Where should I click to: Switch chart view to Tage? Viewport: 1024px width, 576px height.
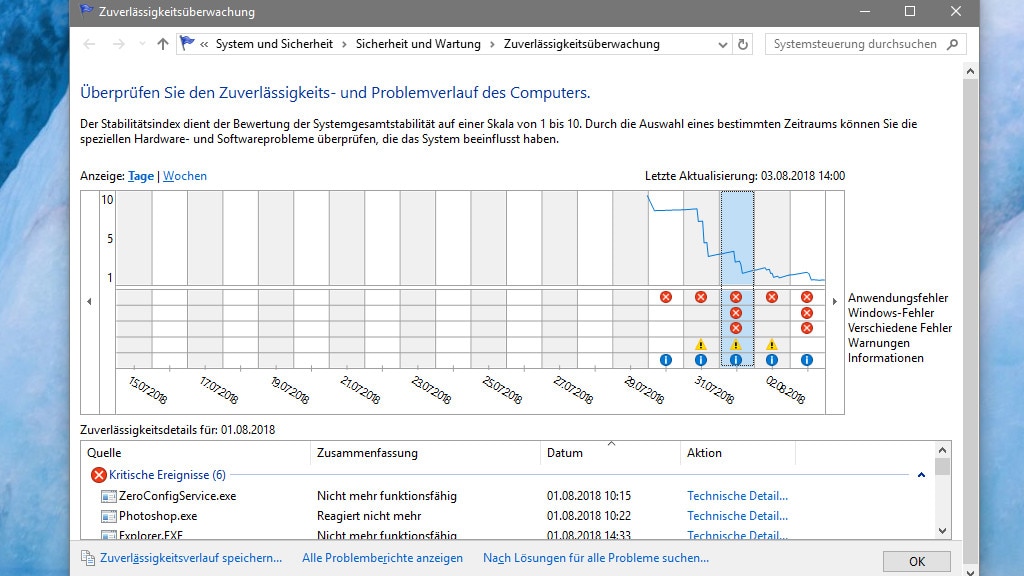click(141, 176)
